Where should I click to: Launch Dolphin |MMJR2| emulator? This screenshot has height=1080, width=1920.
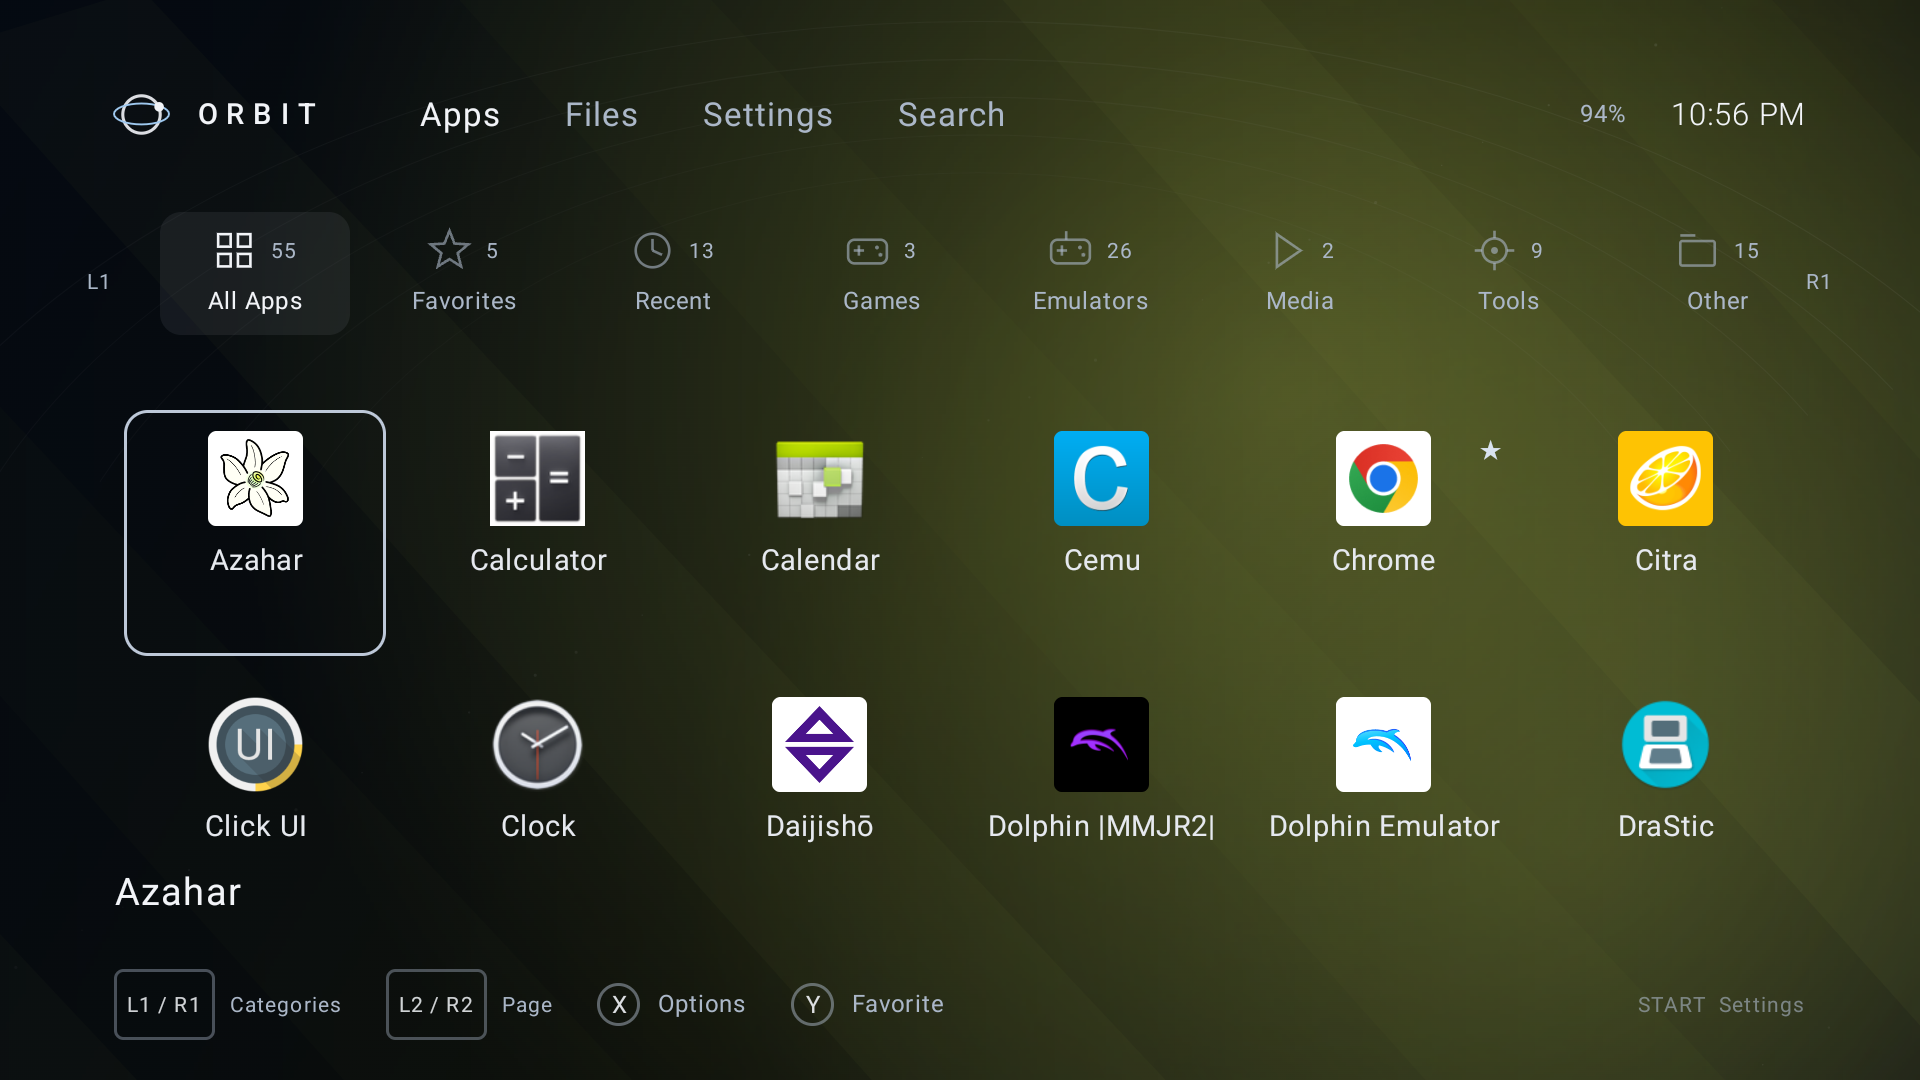[x=1101, y=745]
